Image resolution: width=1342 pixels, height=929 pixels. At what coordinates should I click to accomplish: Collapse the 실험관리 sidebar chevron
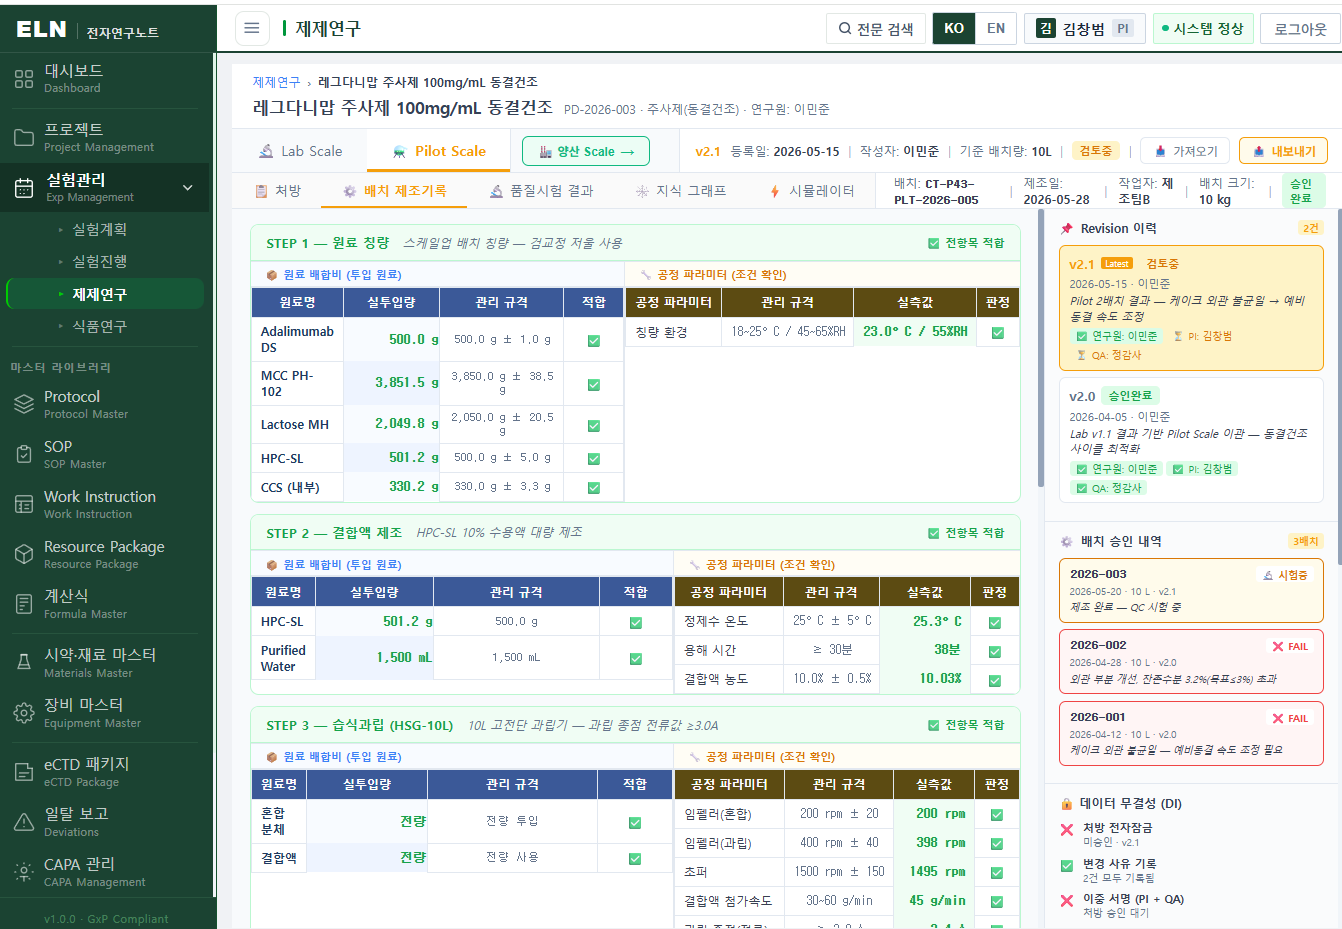pyautogui.click(x=187, y=188)
